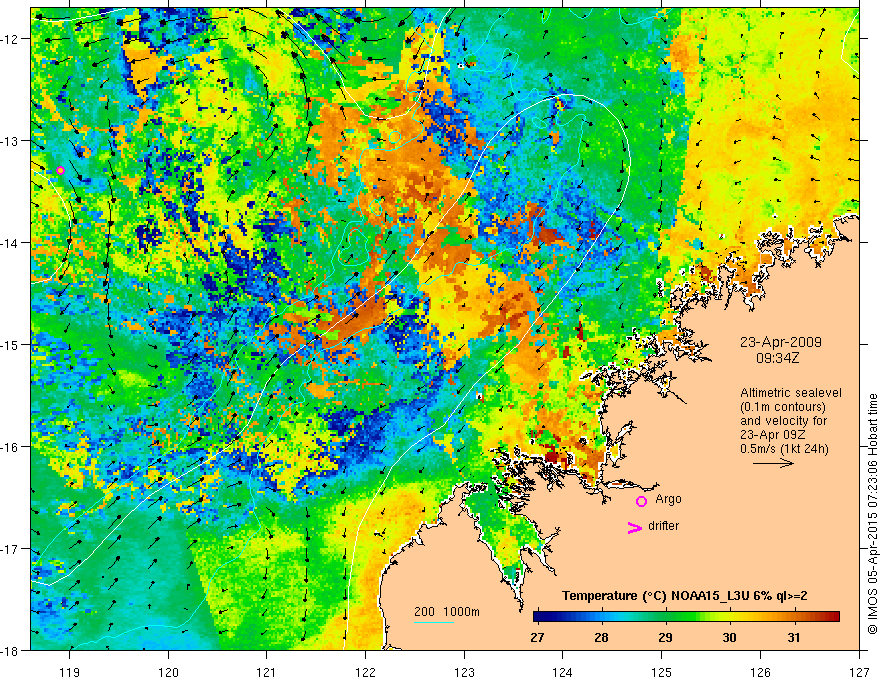The width and height of the screenshot is (880, 680).
Task: Click the colorbar value '31'
Action: [793, 638]
